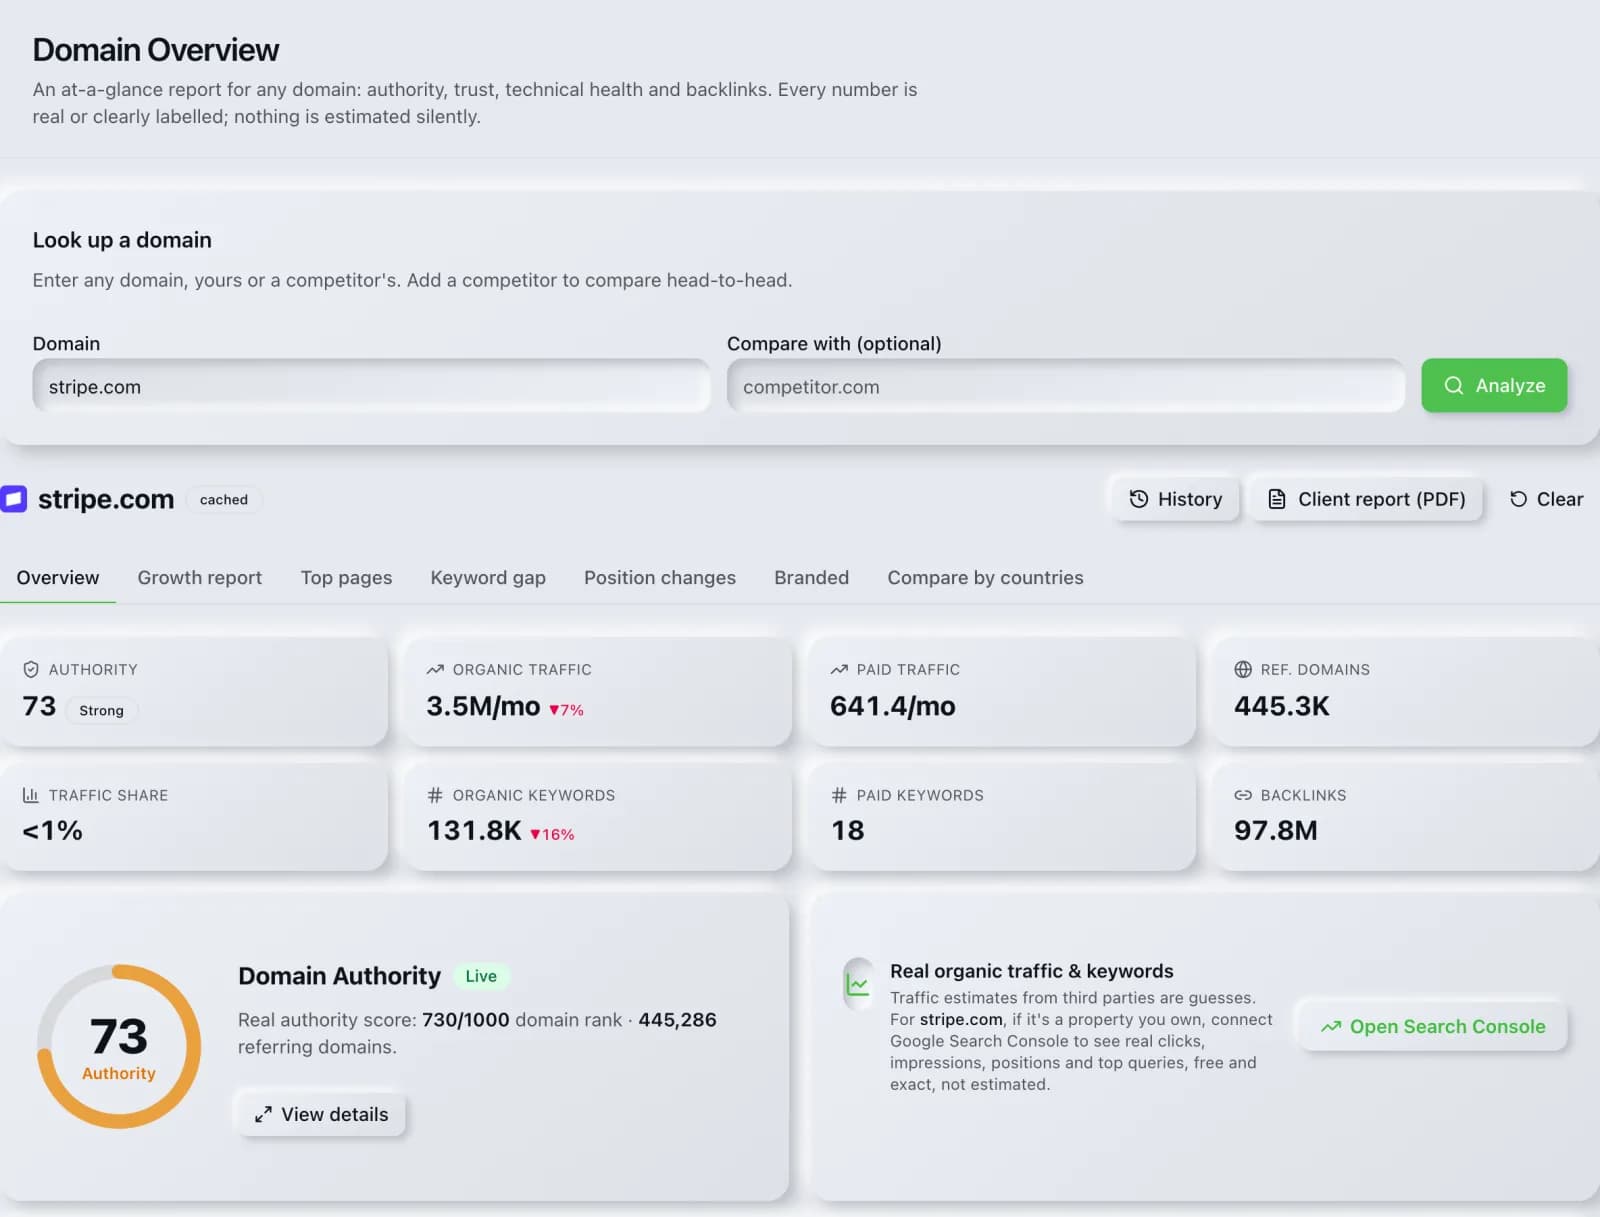
Task: Click the 445.3K ref. domains value
Action: click(1282, 706)
